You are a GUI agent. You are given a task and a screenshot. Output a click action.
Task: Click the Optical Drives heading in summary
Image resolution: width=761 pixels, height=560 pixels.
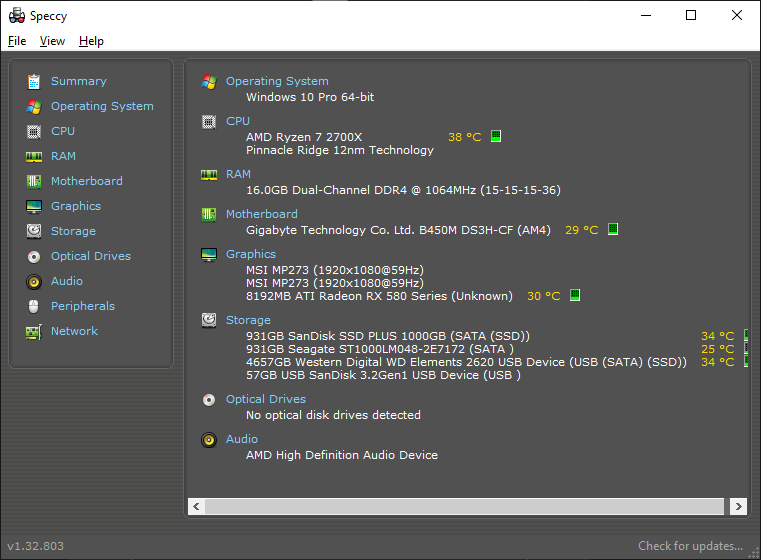265,399
